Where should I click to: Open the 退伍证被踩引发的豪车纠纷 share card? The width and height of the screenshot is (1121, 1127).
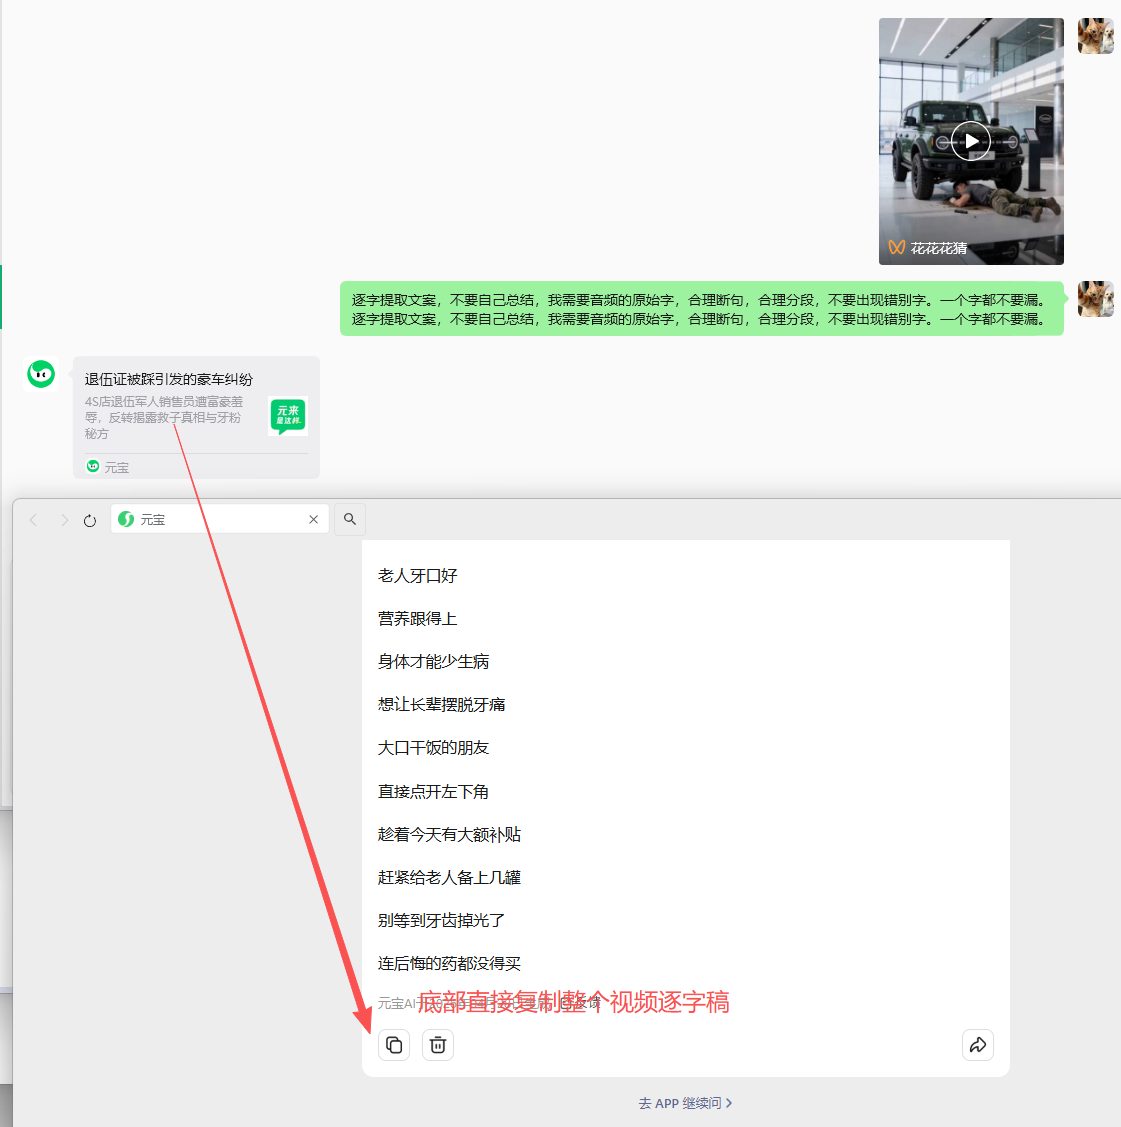(196, 417)
